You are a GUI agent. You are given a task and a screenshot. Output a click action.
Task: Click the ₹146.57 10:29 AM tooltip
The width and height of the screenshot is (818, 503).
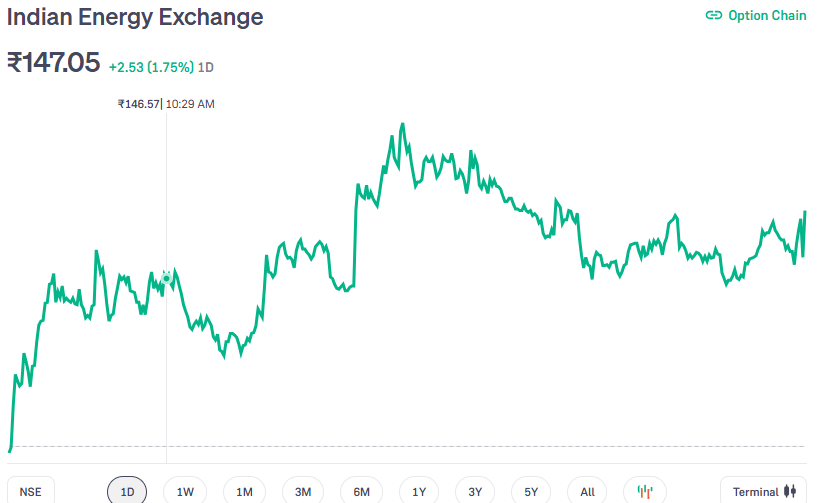click(166, 104)
